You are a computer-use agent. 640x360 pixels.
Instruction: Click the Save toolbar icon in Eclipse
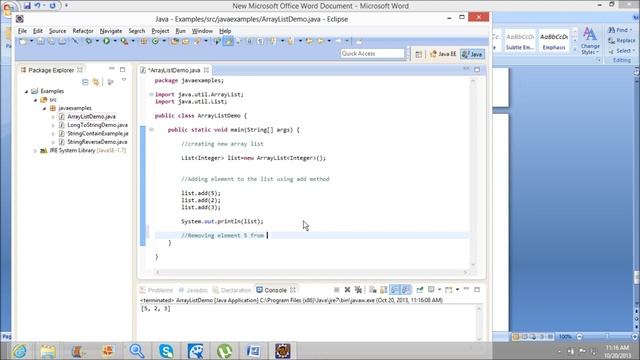[x=40, y=41]
